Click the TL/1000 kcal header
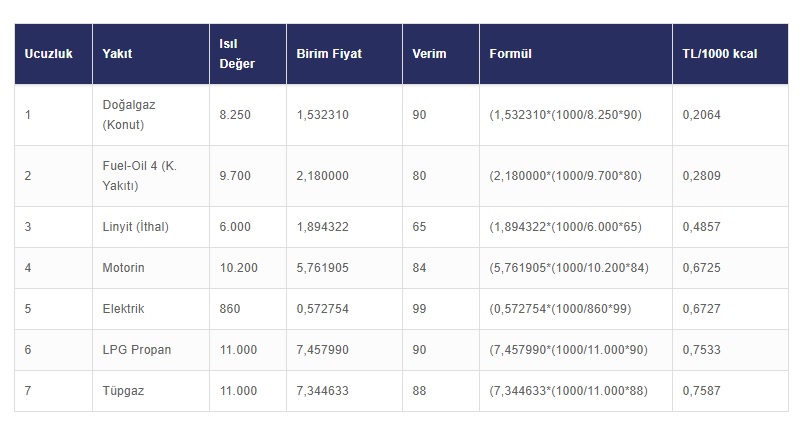The image size is (801, 444). [x=720, y=53]
